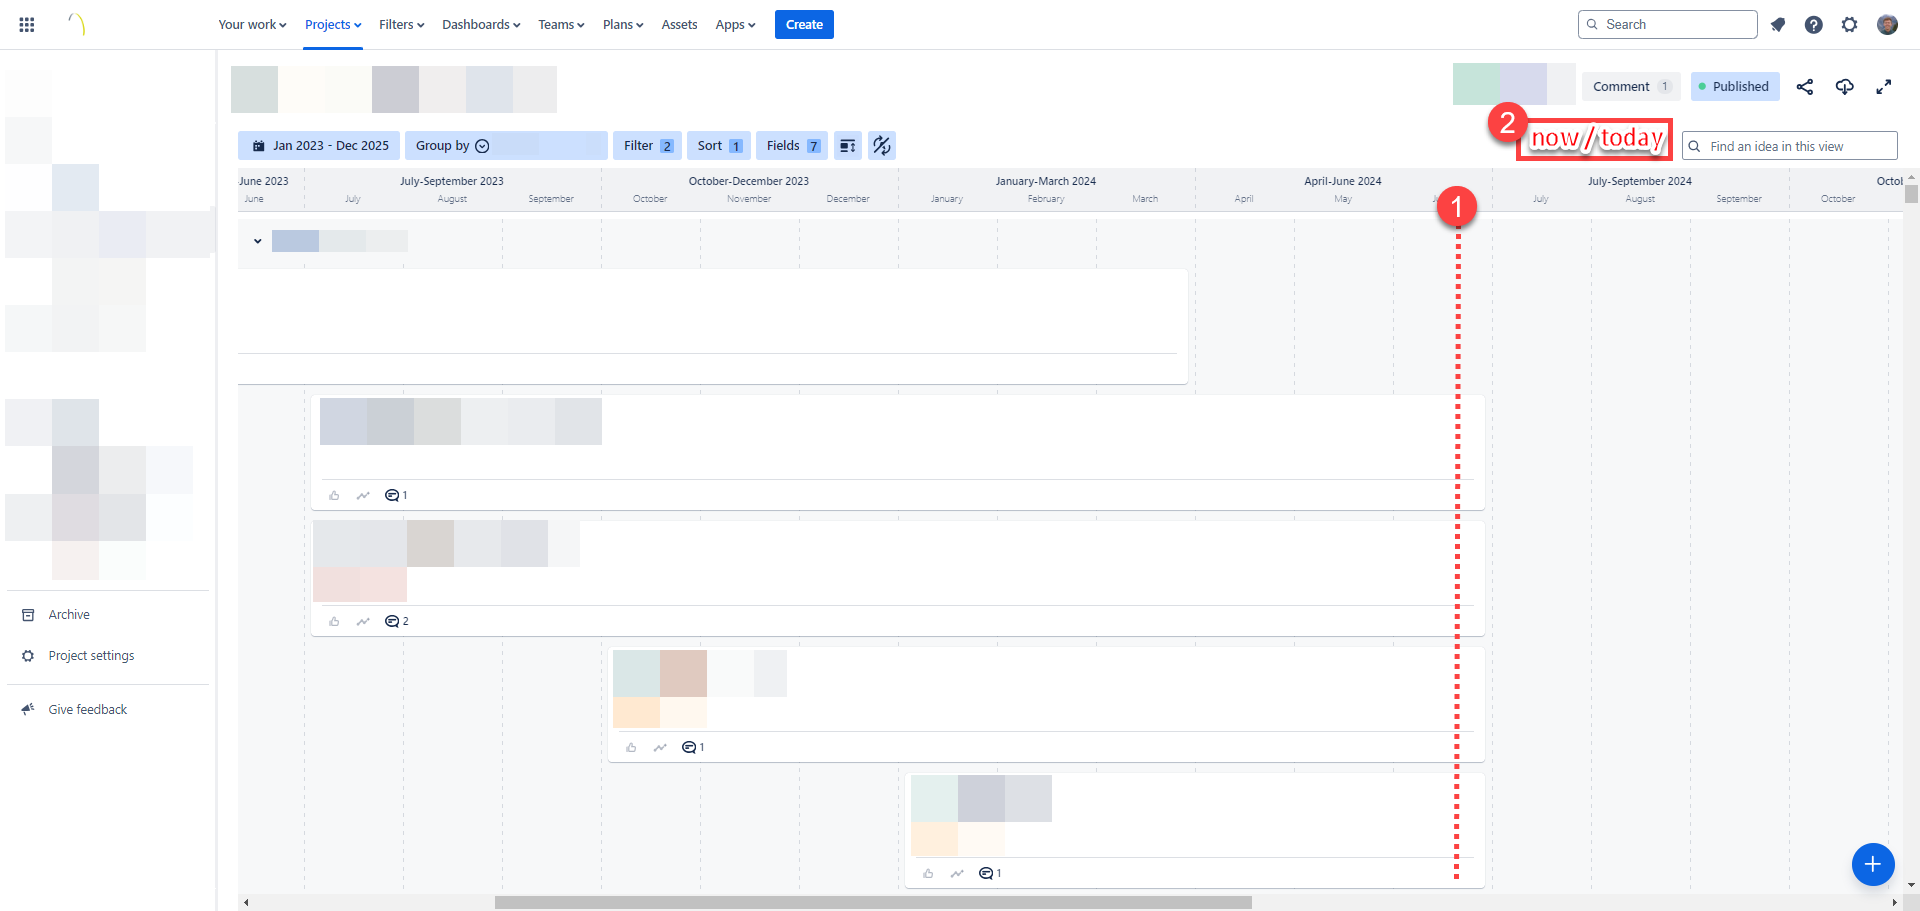Open the Projects menu
This screenshot has height=911, width=1920.
click(x=333, y=25)
